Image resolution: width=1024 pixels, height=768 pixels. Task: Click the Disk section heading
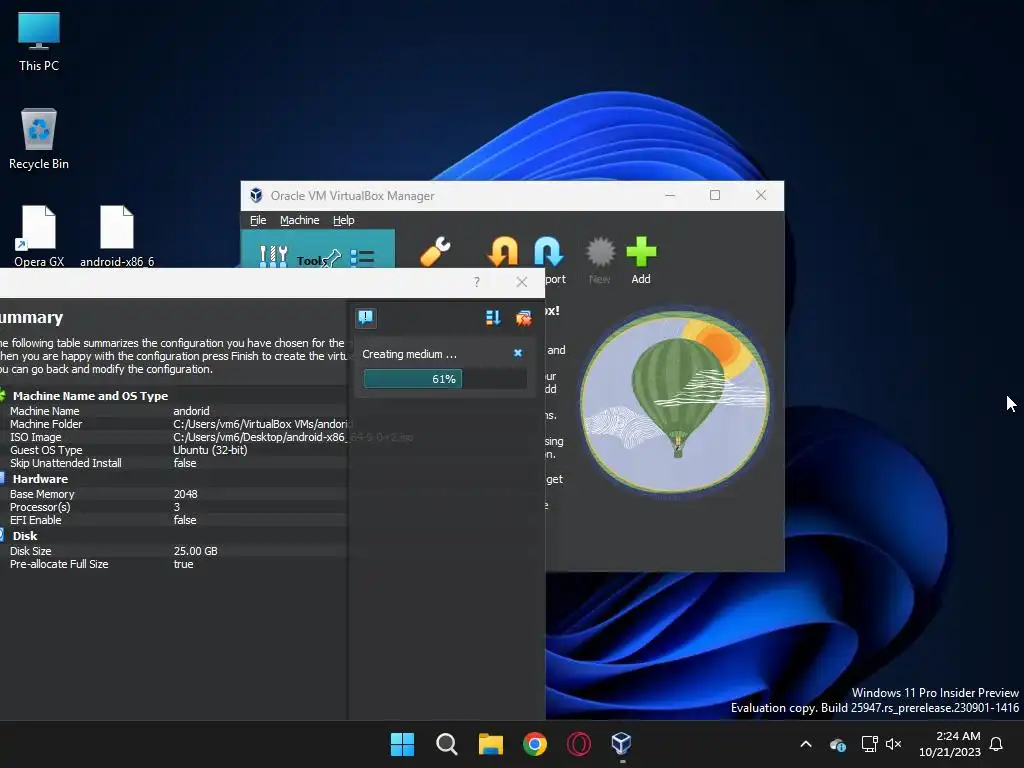coord(25,536)
